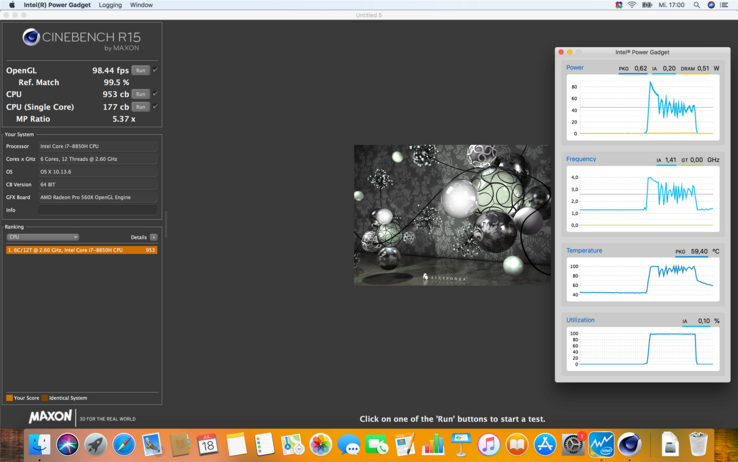Click the Ref. Match 99.5 % value

click(116, 82)
